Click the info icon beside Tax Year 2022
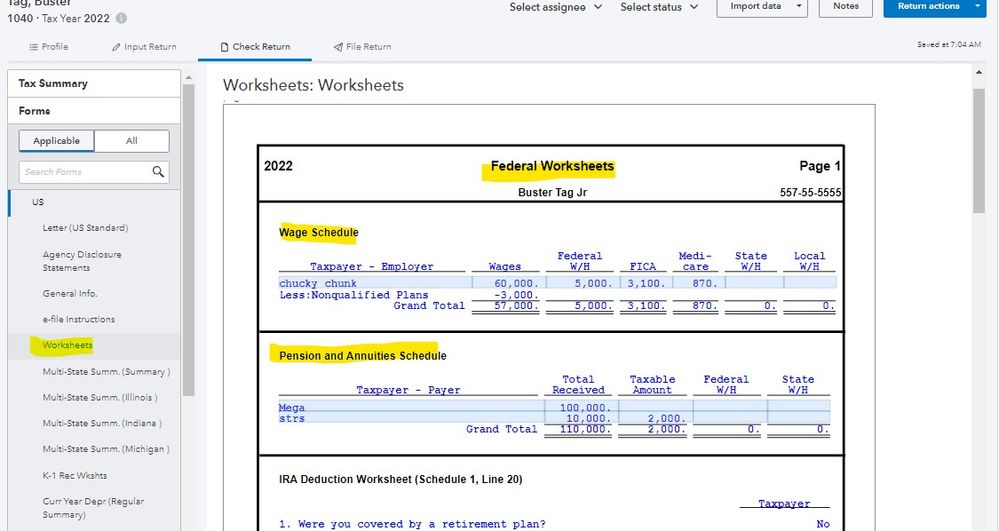Screen dimensions: 999x531 pos(121,19)
